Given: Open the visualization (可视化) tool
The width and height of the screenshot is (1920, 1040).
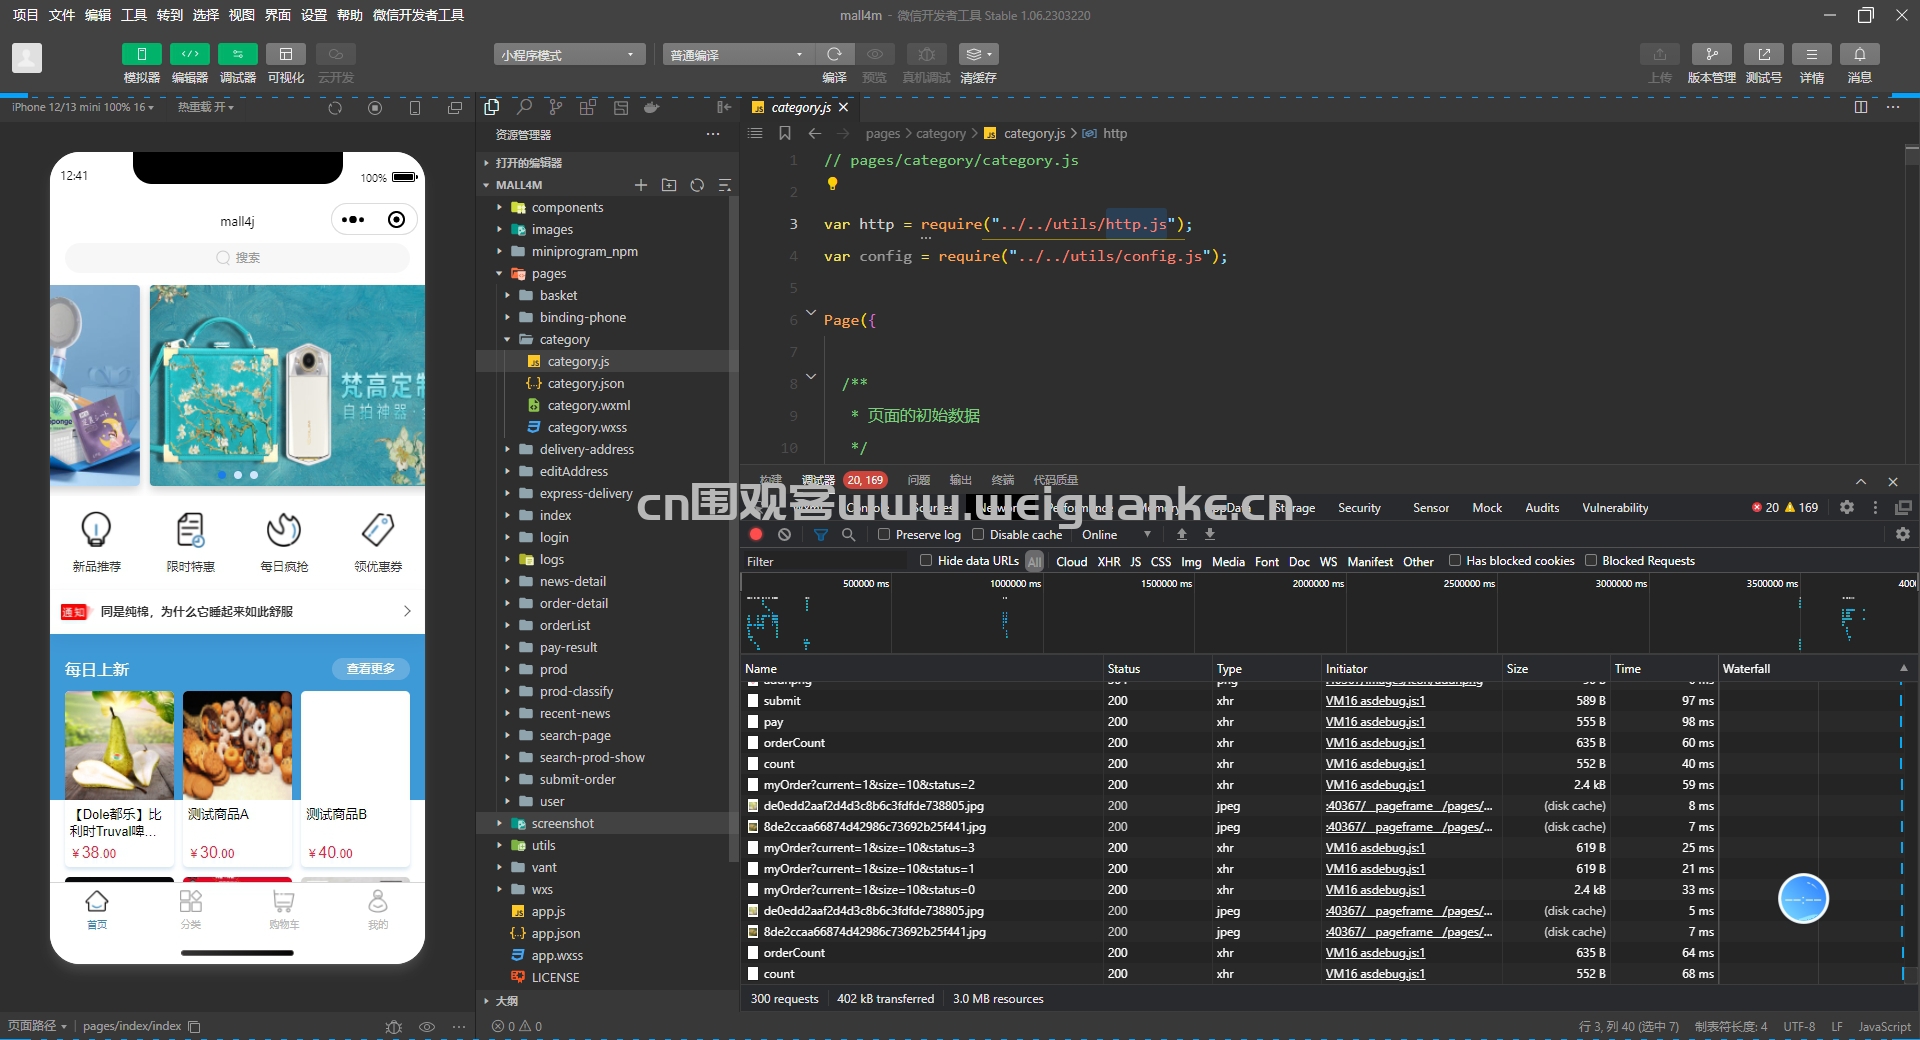Looking at the screenshot, I should 286,54.
